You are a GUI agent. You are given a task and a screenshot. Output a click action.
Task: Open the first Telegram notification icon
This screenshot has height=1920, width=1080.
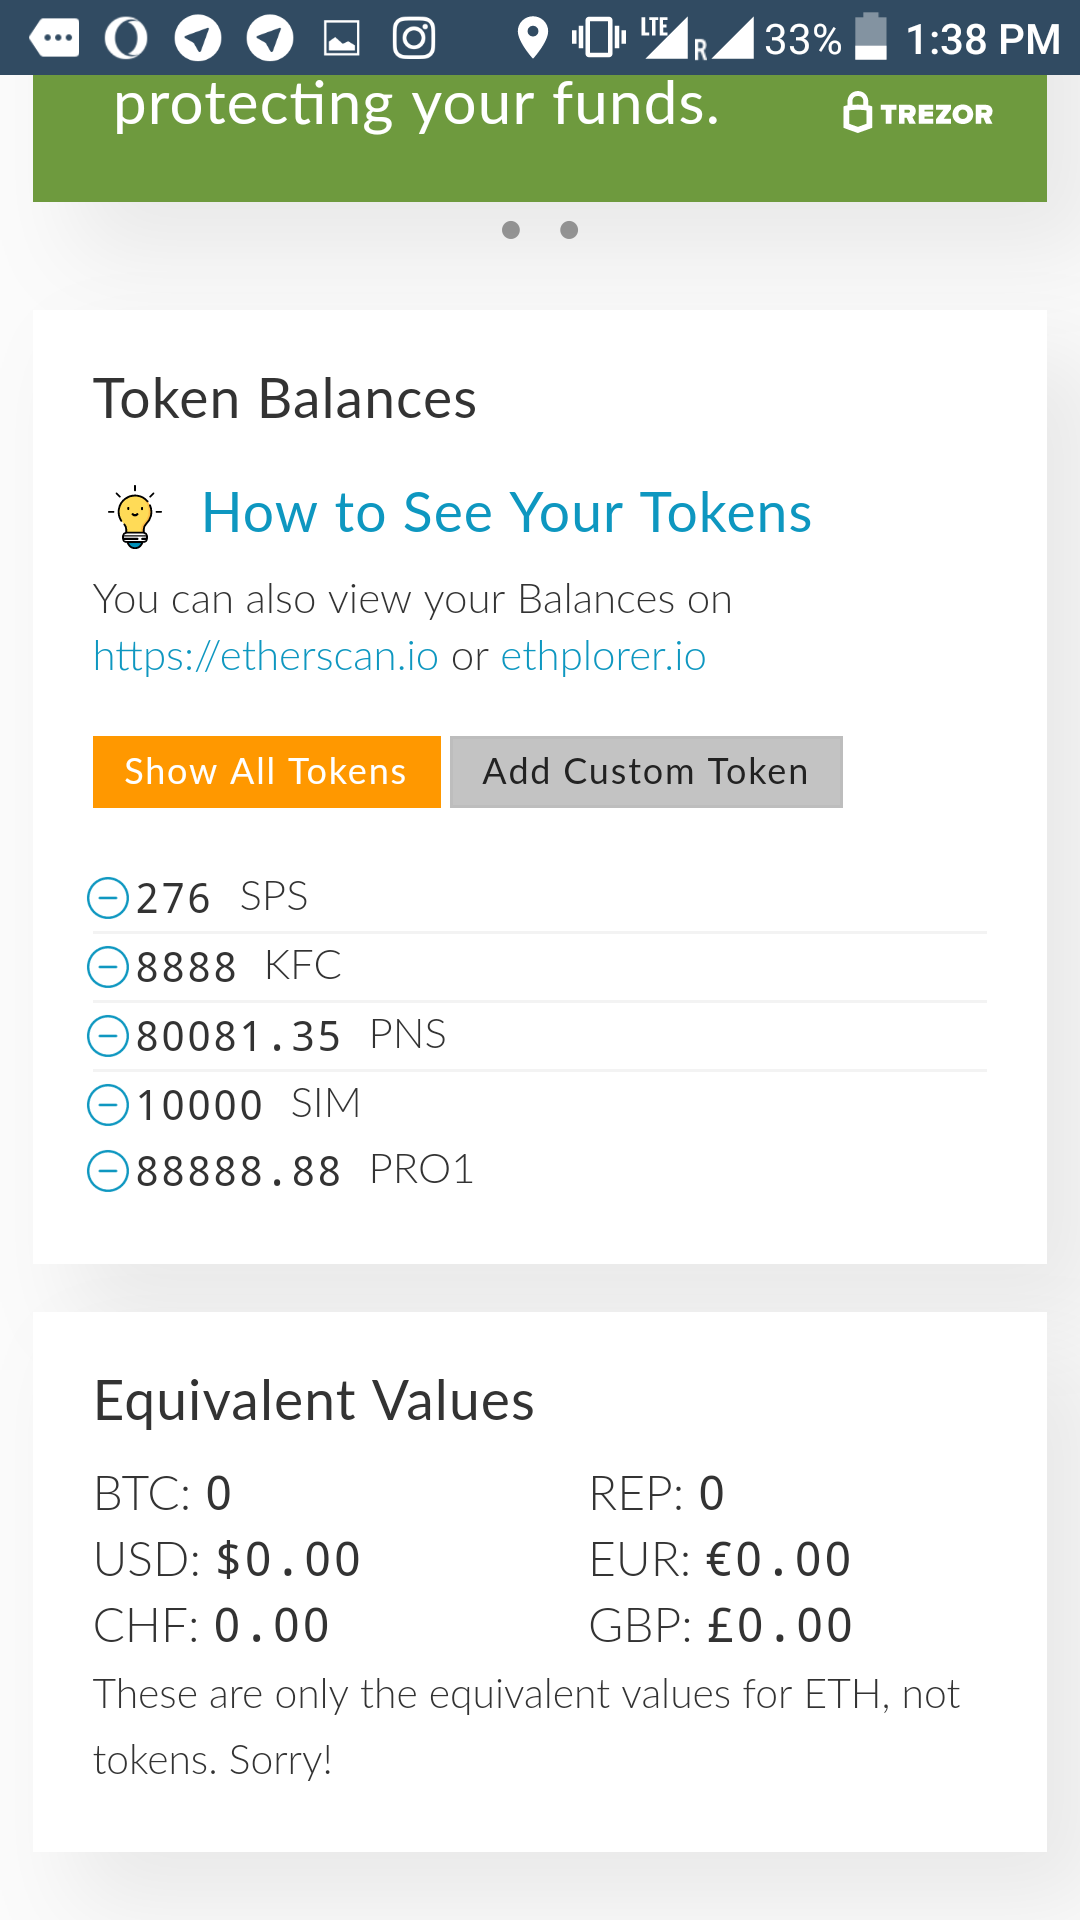[198, 39]
